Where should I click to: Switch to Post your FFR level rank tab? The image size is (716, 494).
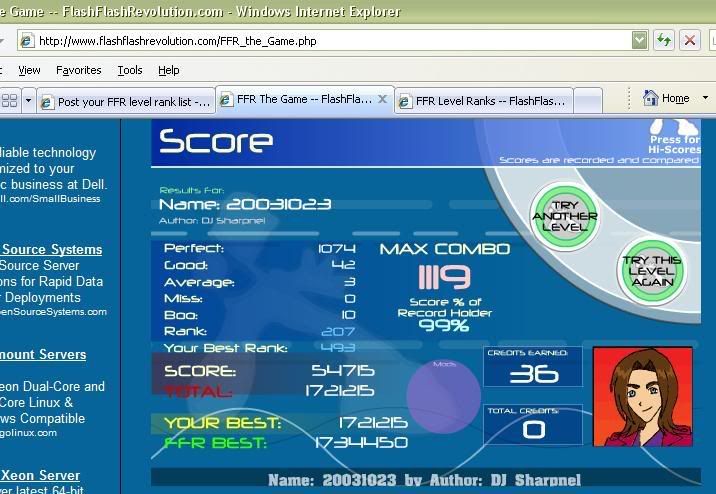pyautogui.click(x=127, y=101)
